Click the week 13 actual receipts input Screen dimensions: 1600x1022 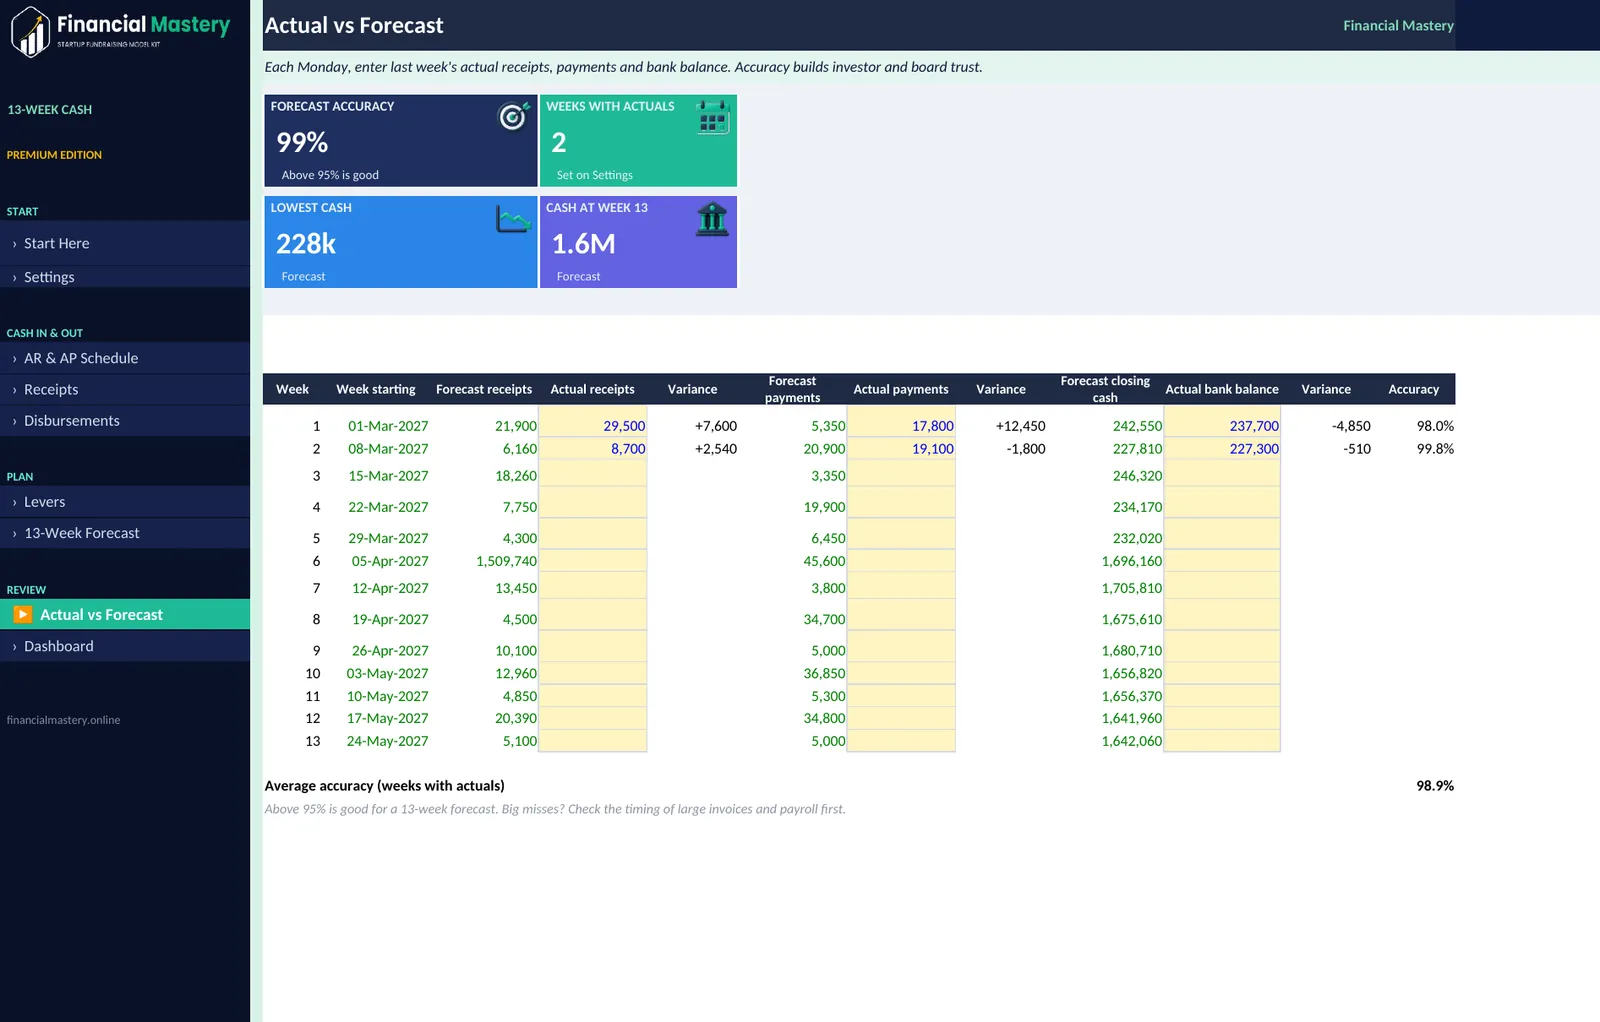[593, 741]
